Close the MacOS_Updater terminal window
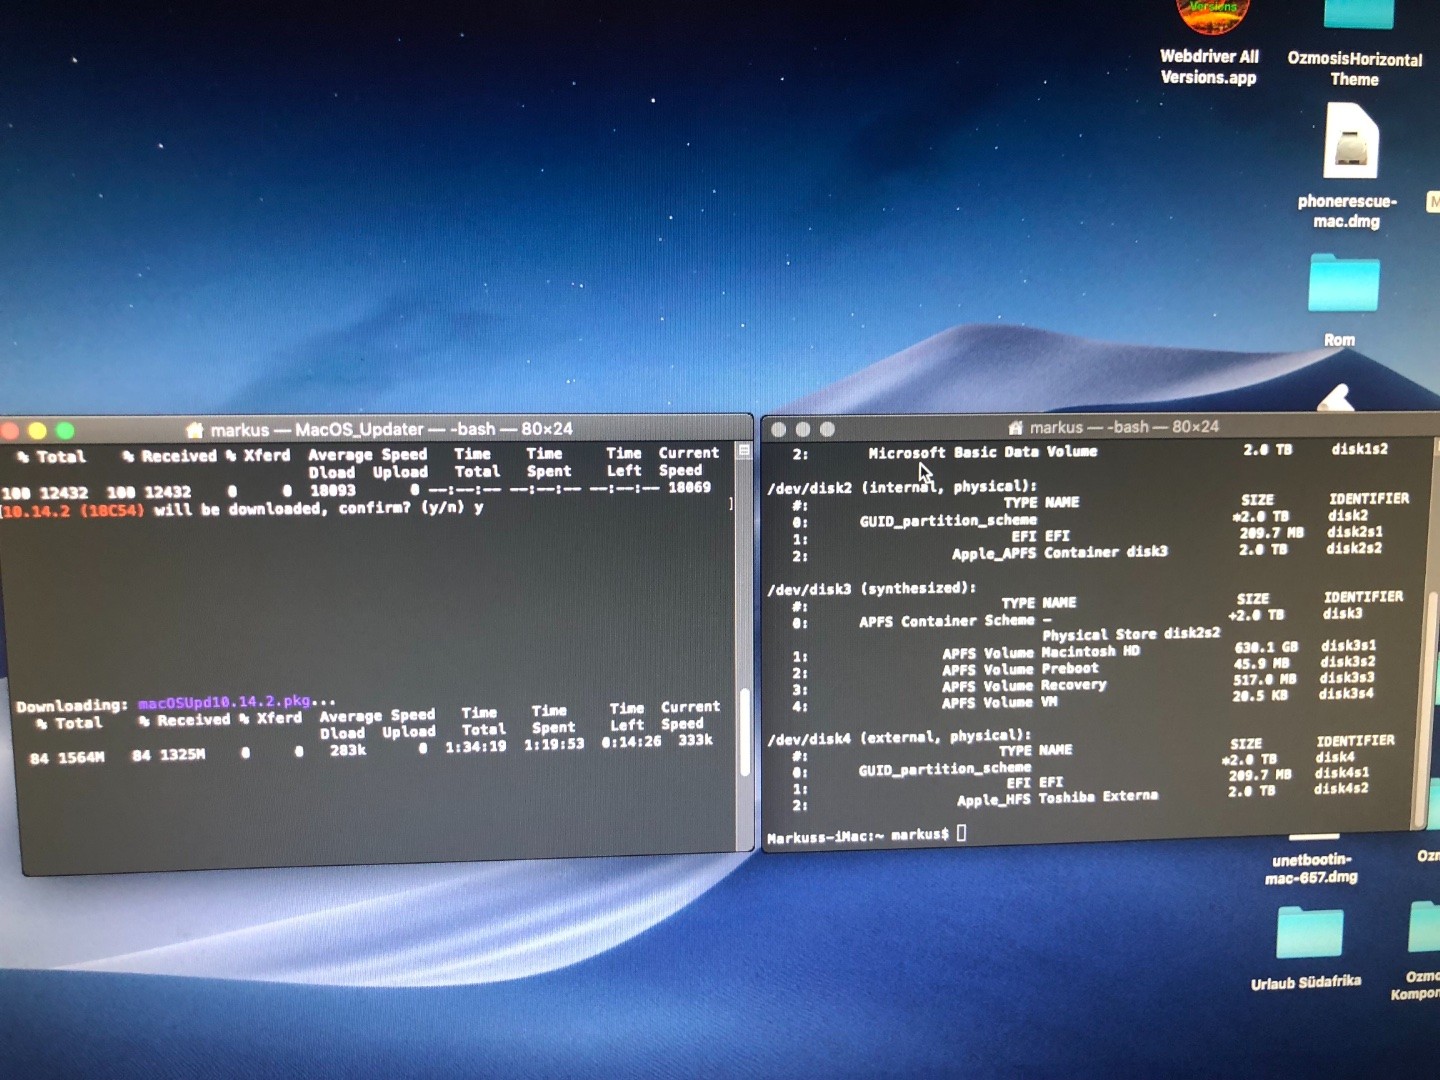This screenshot has height=1080, width=1440. (x=10, y=431)
